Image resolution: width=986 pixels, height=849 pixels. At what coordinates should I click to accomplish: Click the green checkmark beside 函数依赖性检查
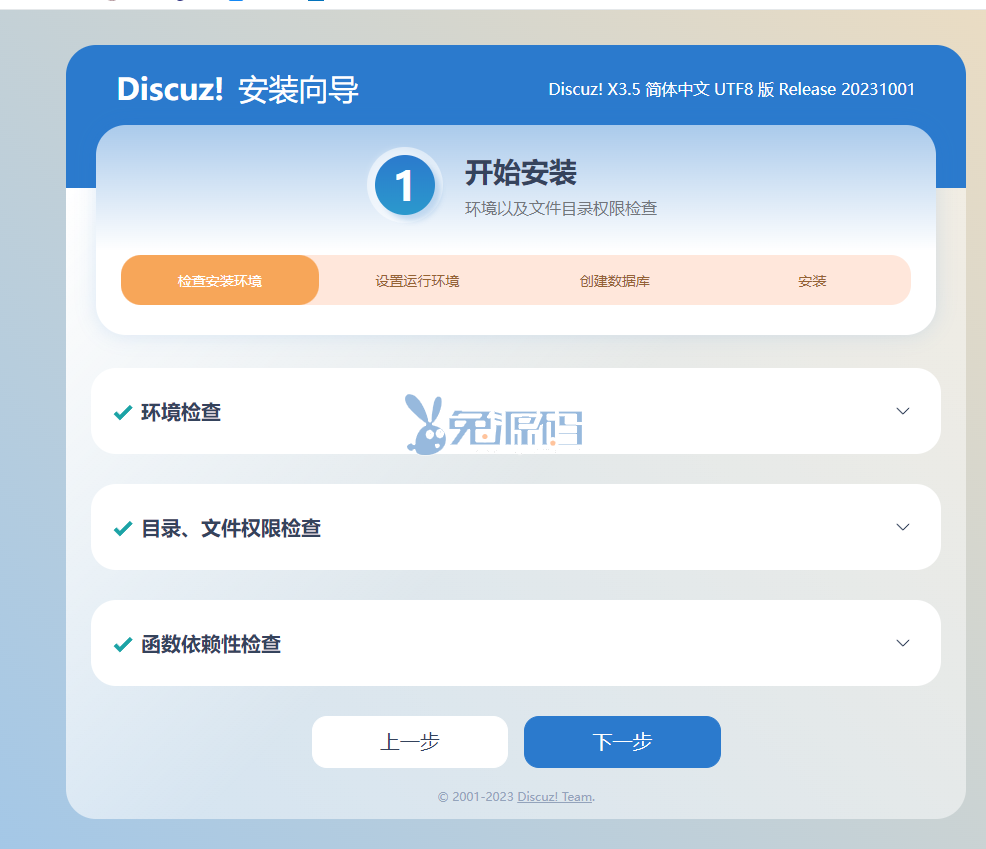[x=123, y=645]
